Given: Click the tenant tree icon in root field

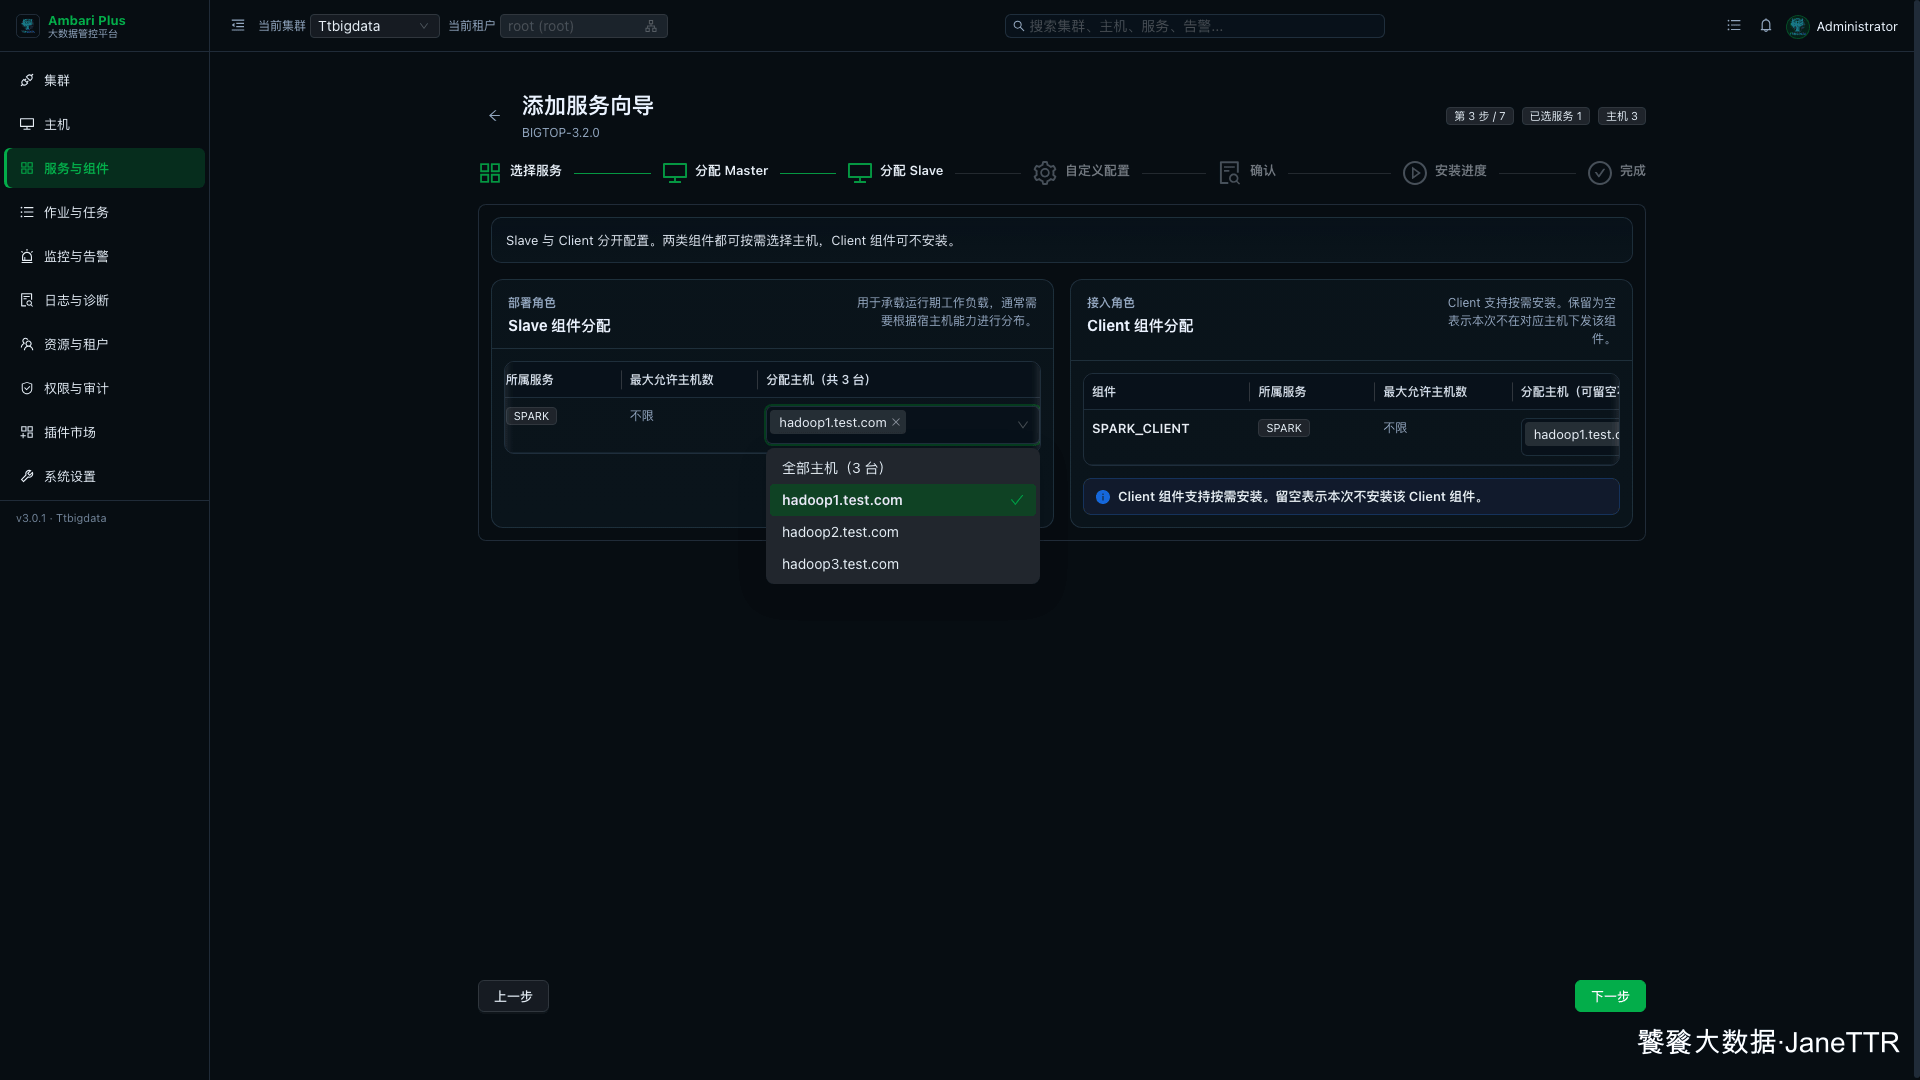Looking at the screenshot, I should click(x=651, y=26).
